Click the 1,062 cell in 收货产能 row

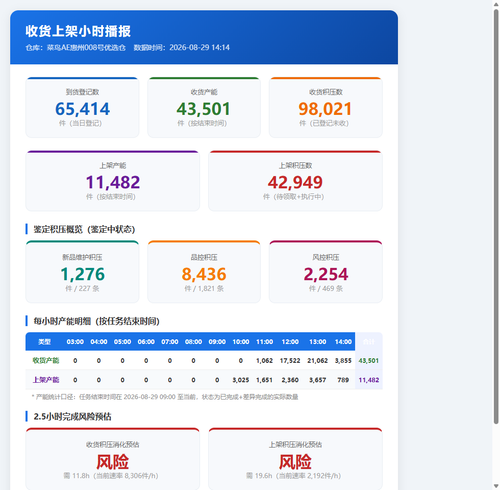(264, 360)
